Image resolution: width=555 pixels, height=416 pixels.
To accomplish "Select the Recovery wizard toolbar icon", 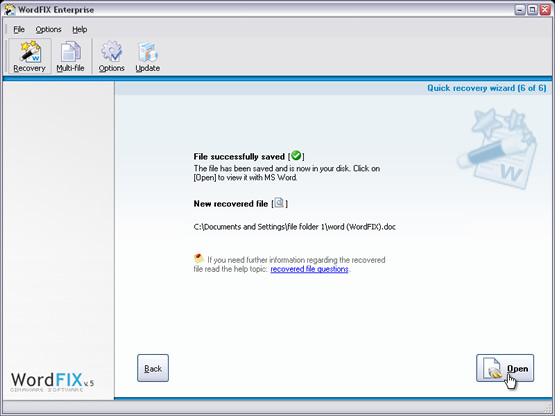I will point(30,56).
